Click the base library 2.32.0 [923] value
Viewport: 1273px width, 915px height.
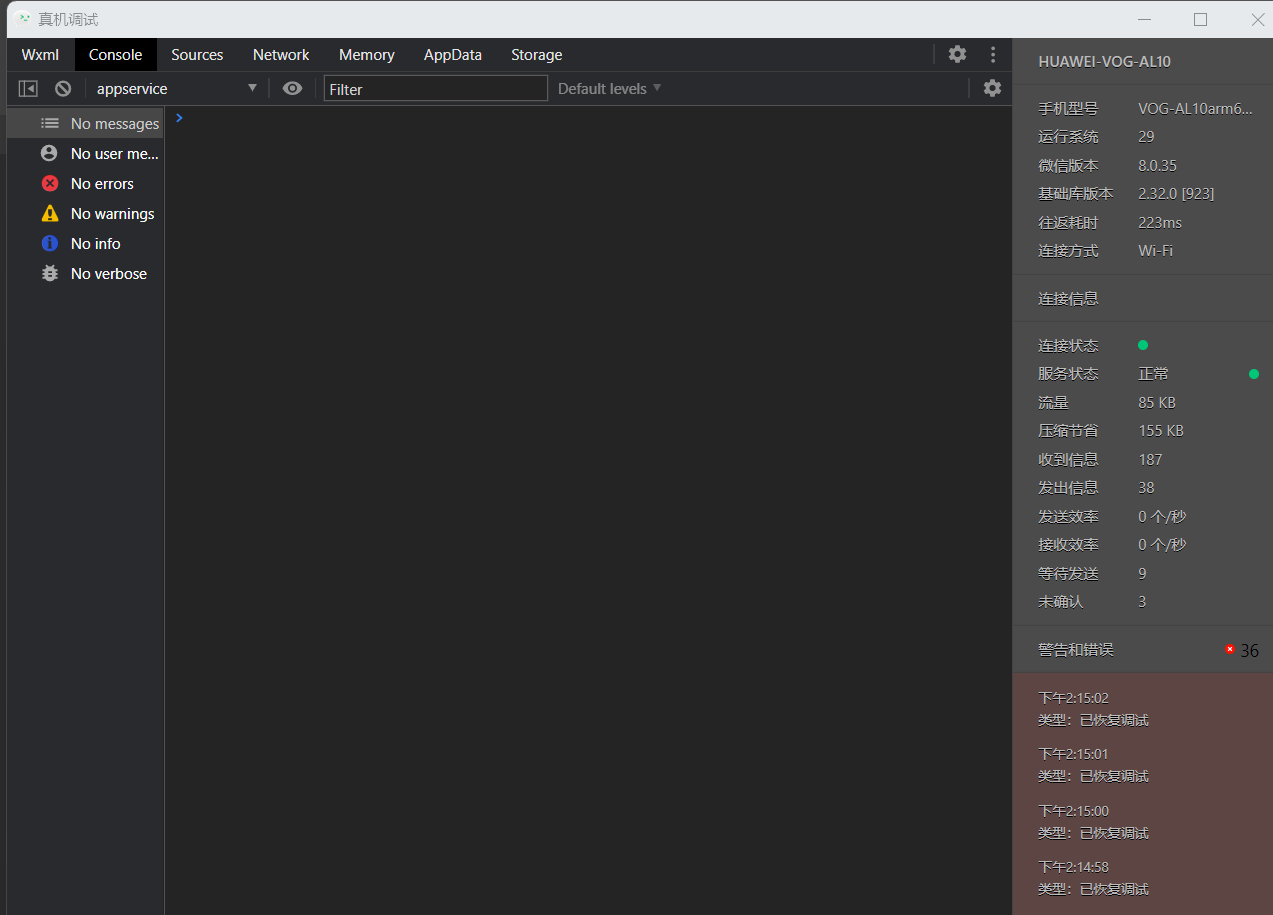click(1176, 194)
